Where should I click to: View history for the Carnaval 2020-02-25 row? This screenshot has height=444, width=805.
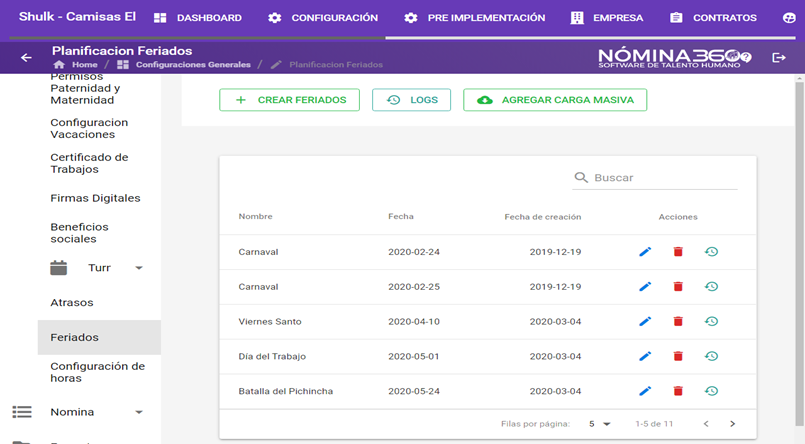pyautogui.click(x=711, y=286)
